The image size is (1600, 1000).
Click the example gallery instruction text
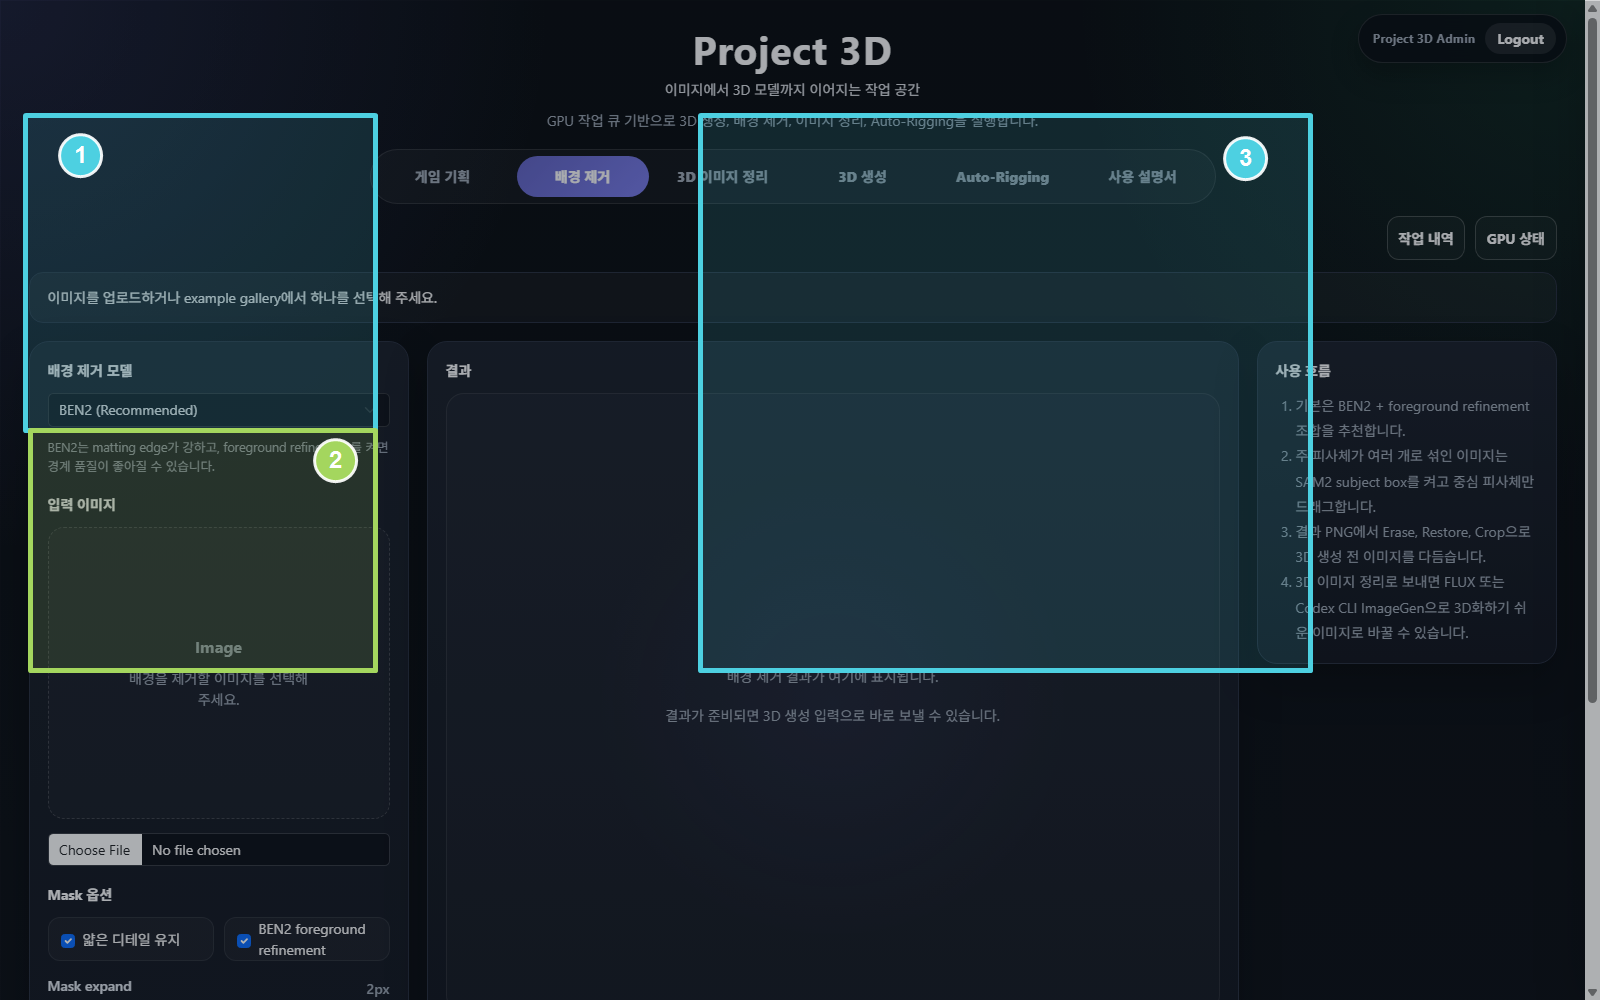[x=242, y=298]
